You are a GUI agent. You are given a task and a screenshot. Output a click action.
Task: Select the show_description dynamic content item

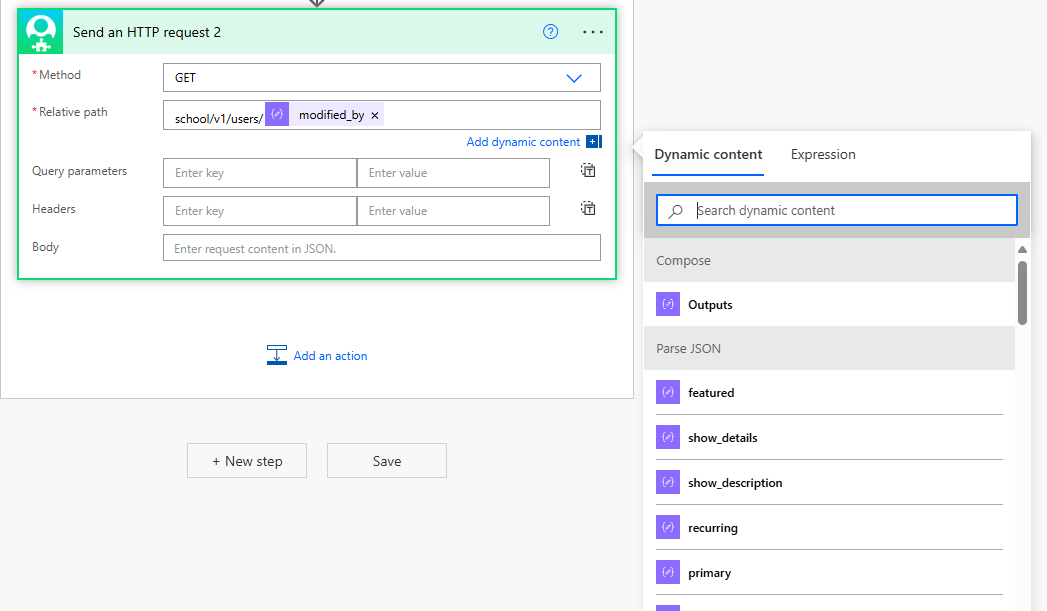(x=829, y=482)
